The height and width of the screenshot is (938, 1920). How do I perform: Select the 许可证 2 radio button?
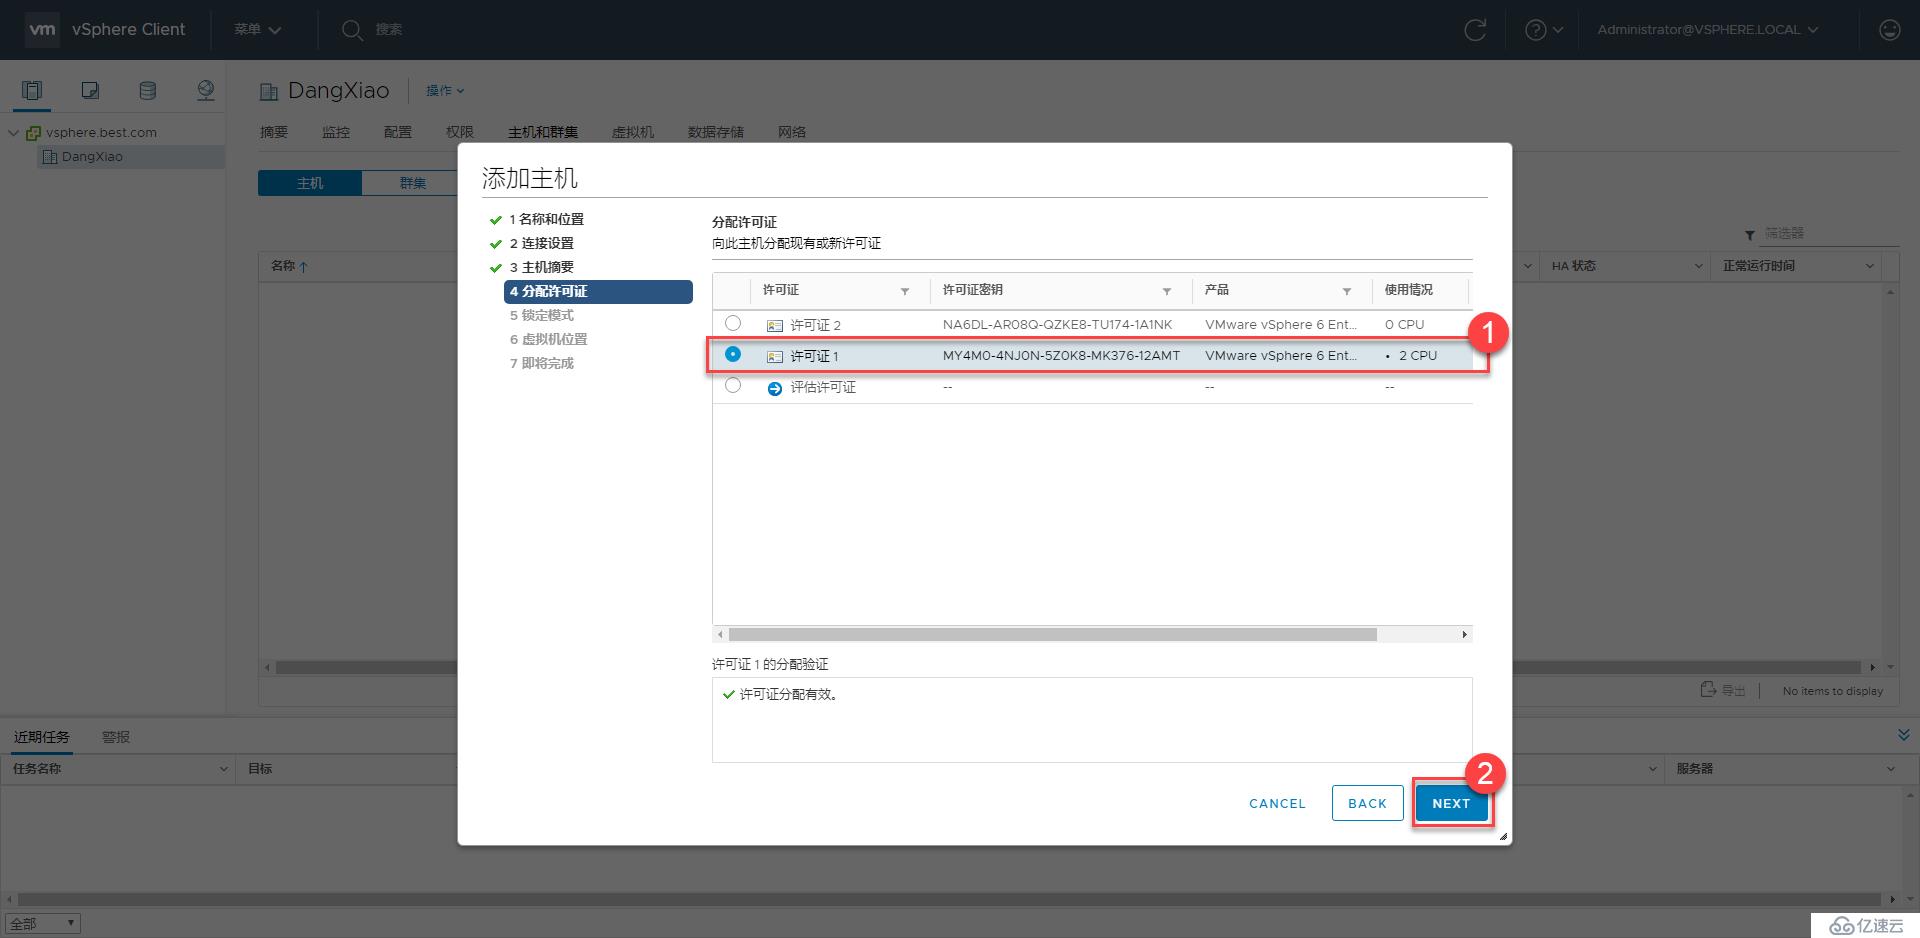pyautogui.click(x=733, y=323)
